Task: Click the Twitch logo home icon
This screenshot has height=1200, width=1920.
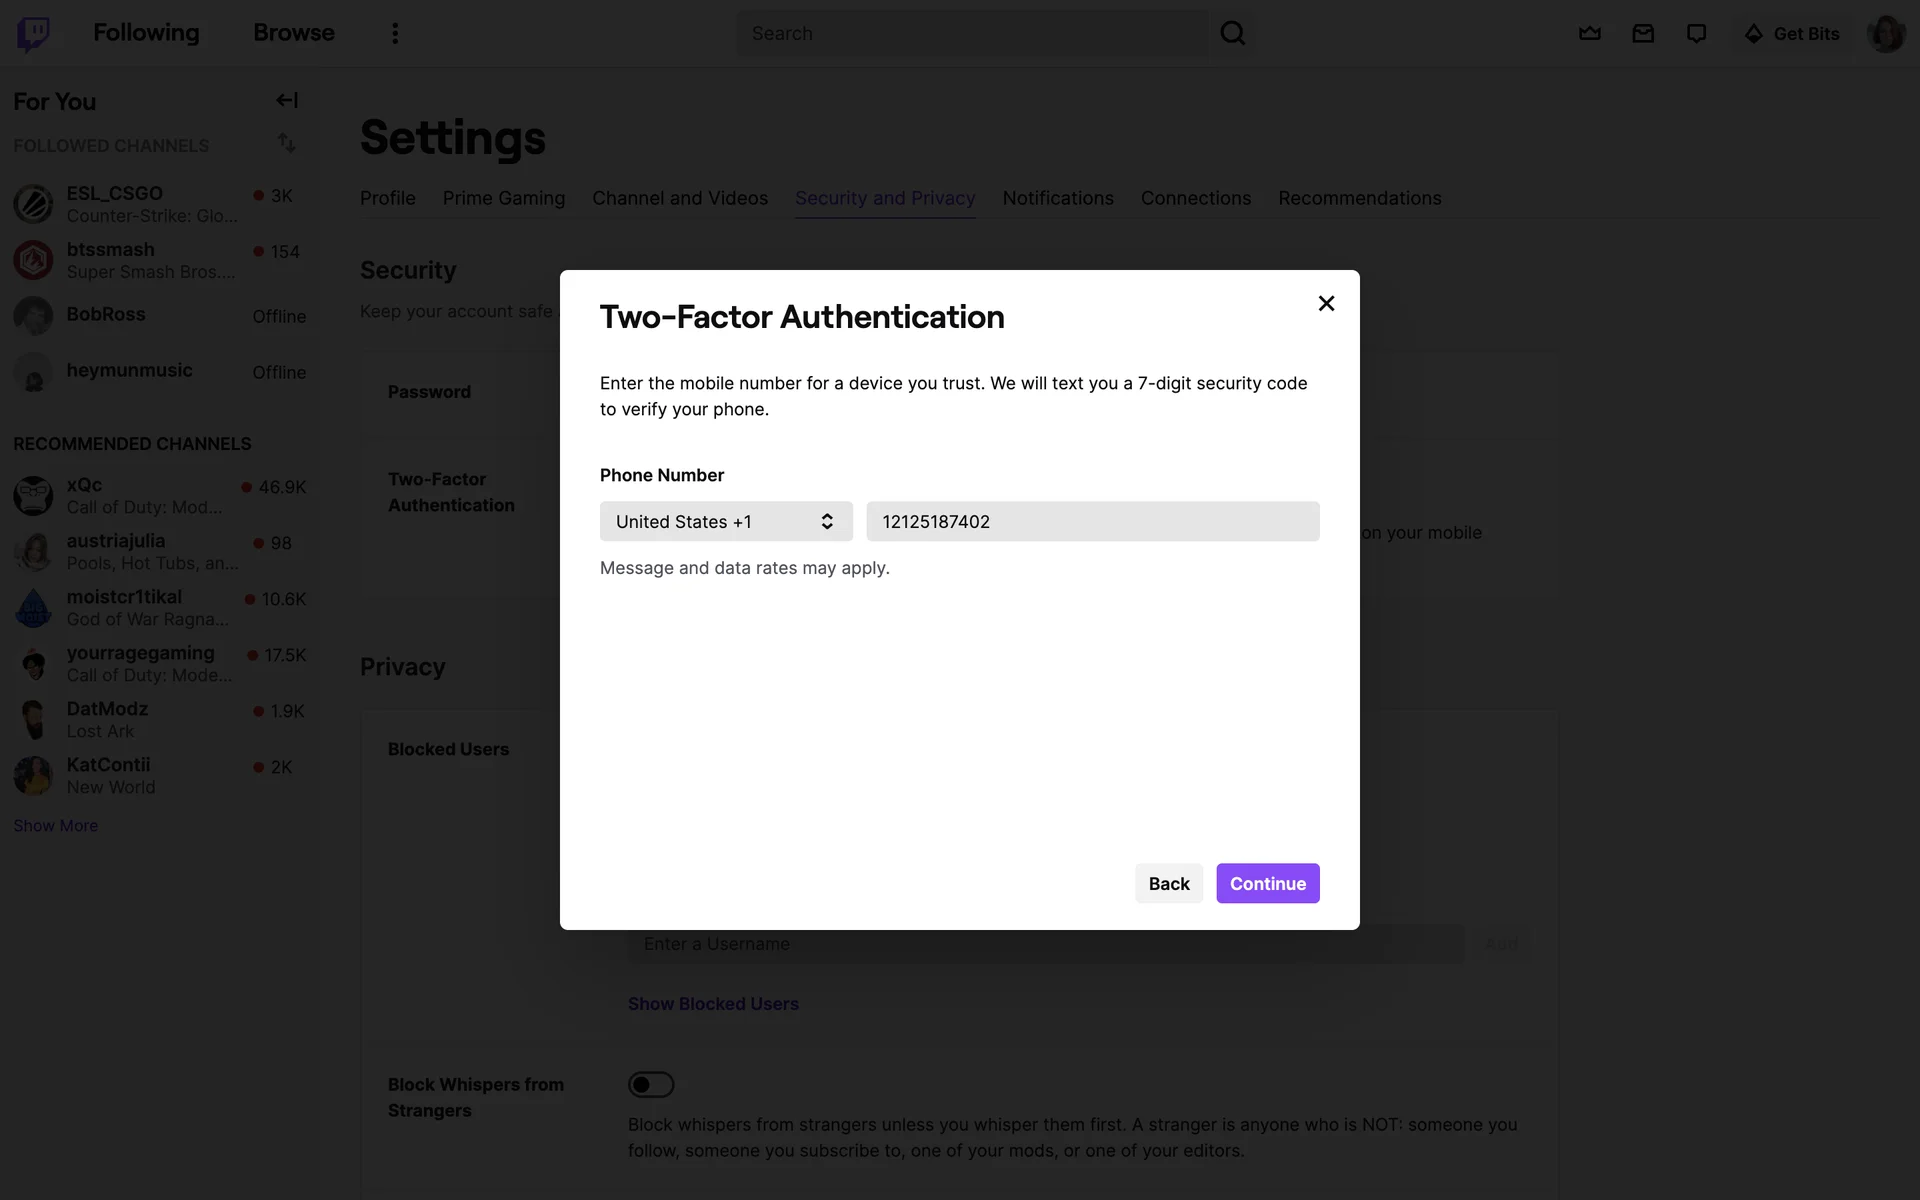Action: pyautogui.click(x=33, y=33)
